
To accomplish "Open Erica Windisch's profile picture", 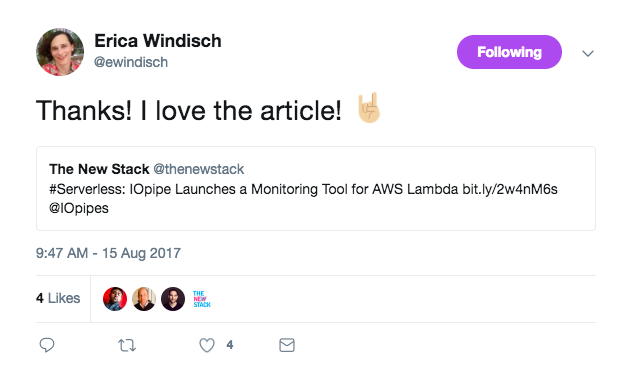I will click(x=60, y=52).
